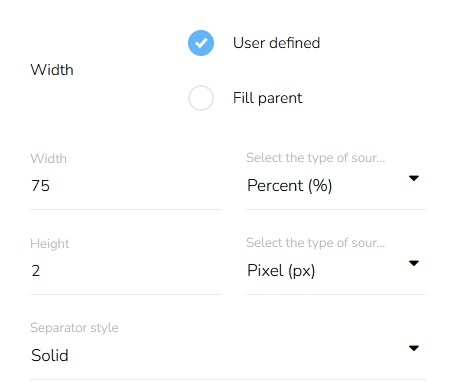Click the large Width heading beside radio options

click(x=52, y=70)
